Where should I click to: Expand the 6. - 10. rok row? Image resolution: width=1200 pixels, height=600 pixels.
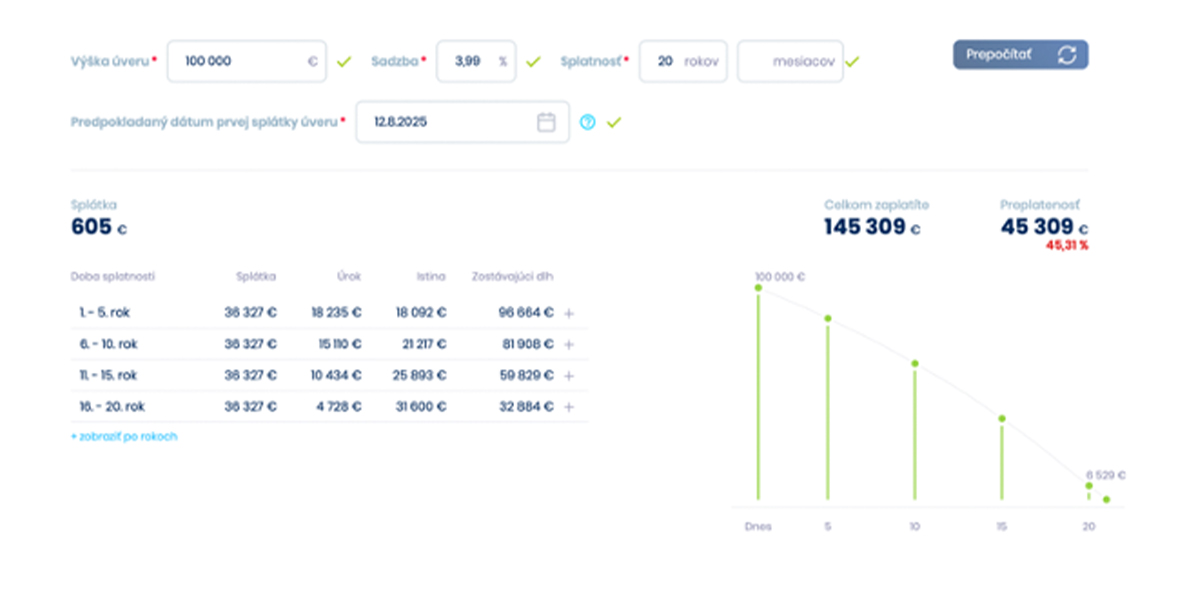[569, 345]
